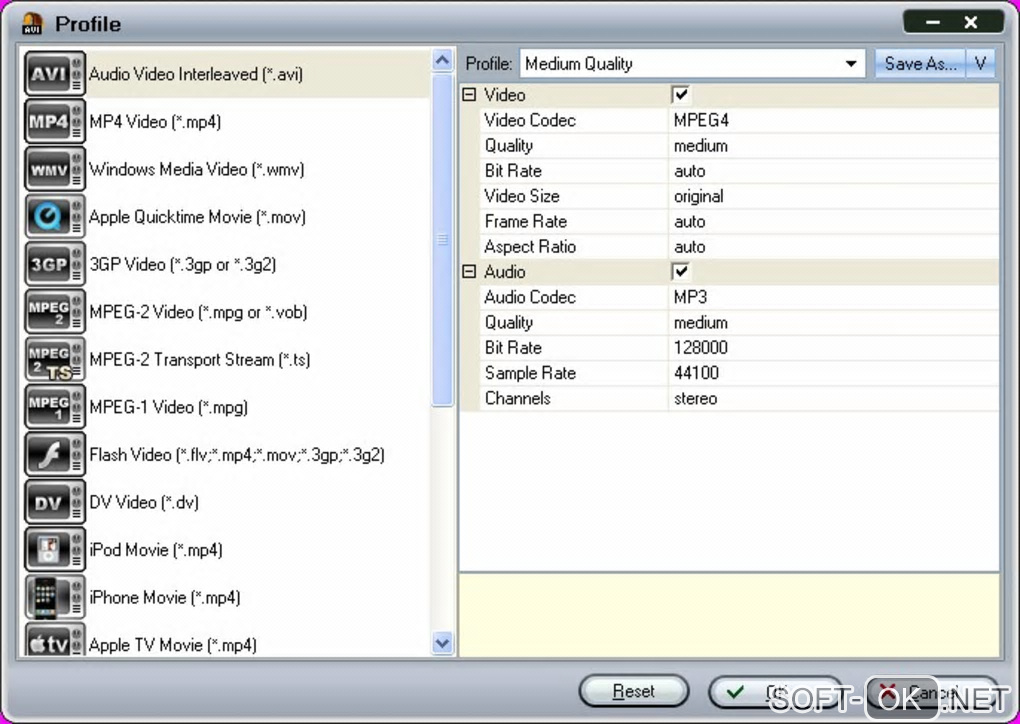Uncheck the Video checkbox

pyautogui.click(x=680, y=95)
